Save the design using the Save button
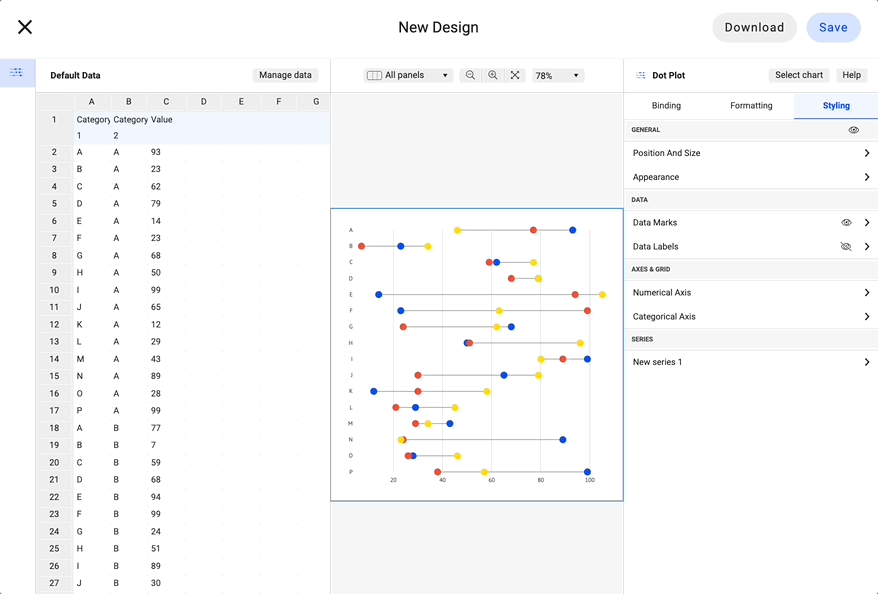878x594 pixels. tap(833, 27)
